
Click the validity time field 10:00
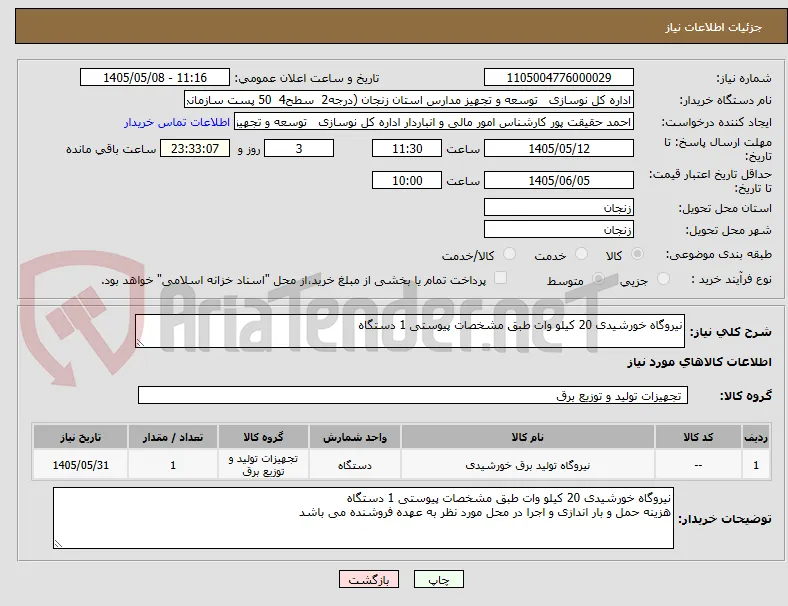(x=407, y=180)
